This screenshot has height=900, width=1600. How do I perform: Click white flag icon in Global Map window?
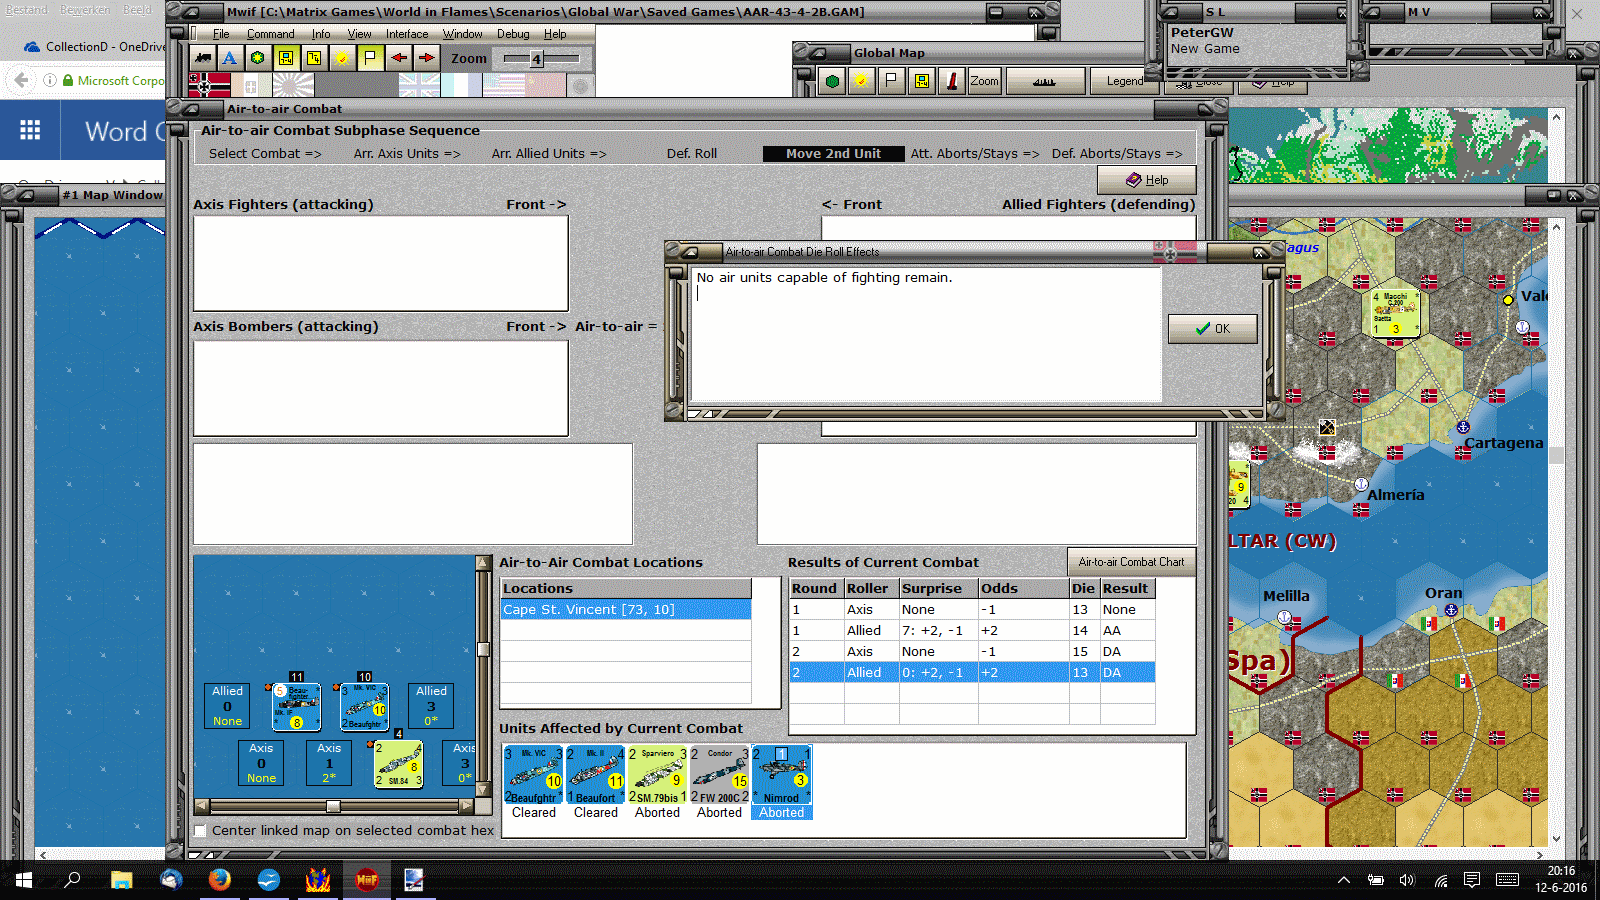click(x=891, y=81)
